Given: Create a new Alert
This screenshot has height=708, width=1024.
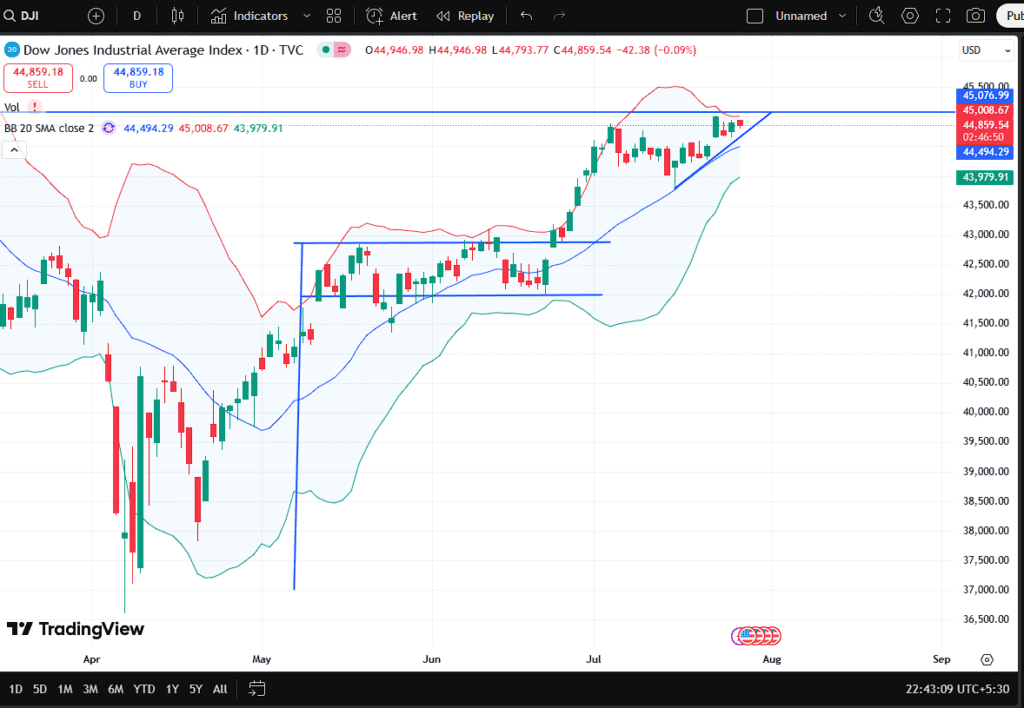Looking at the screenshot, I should point(391,16).
